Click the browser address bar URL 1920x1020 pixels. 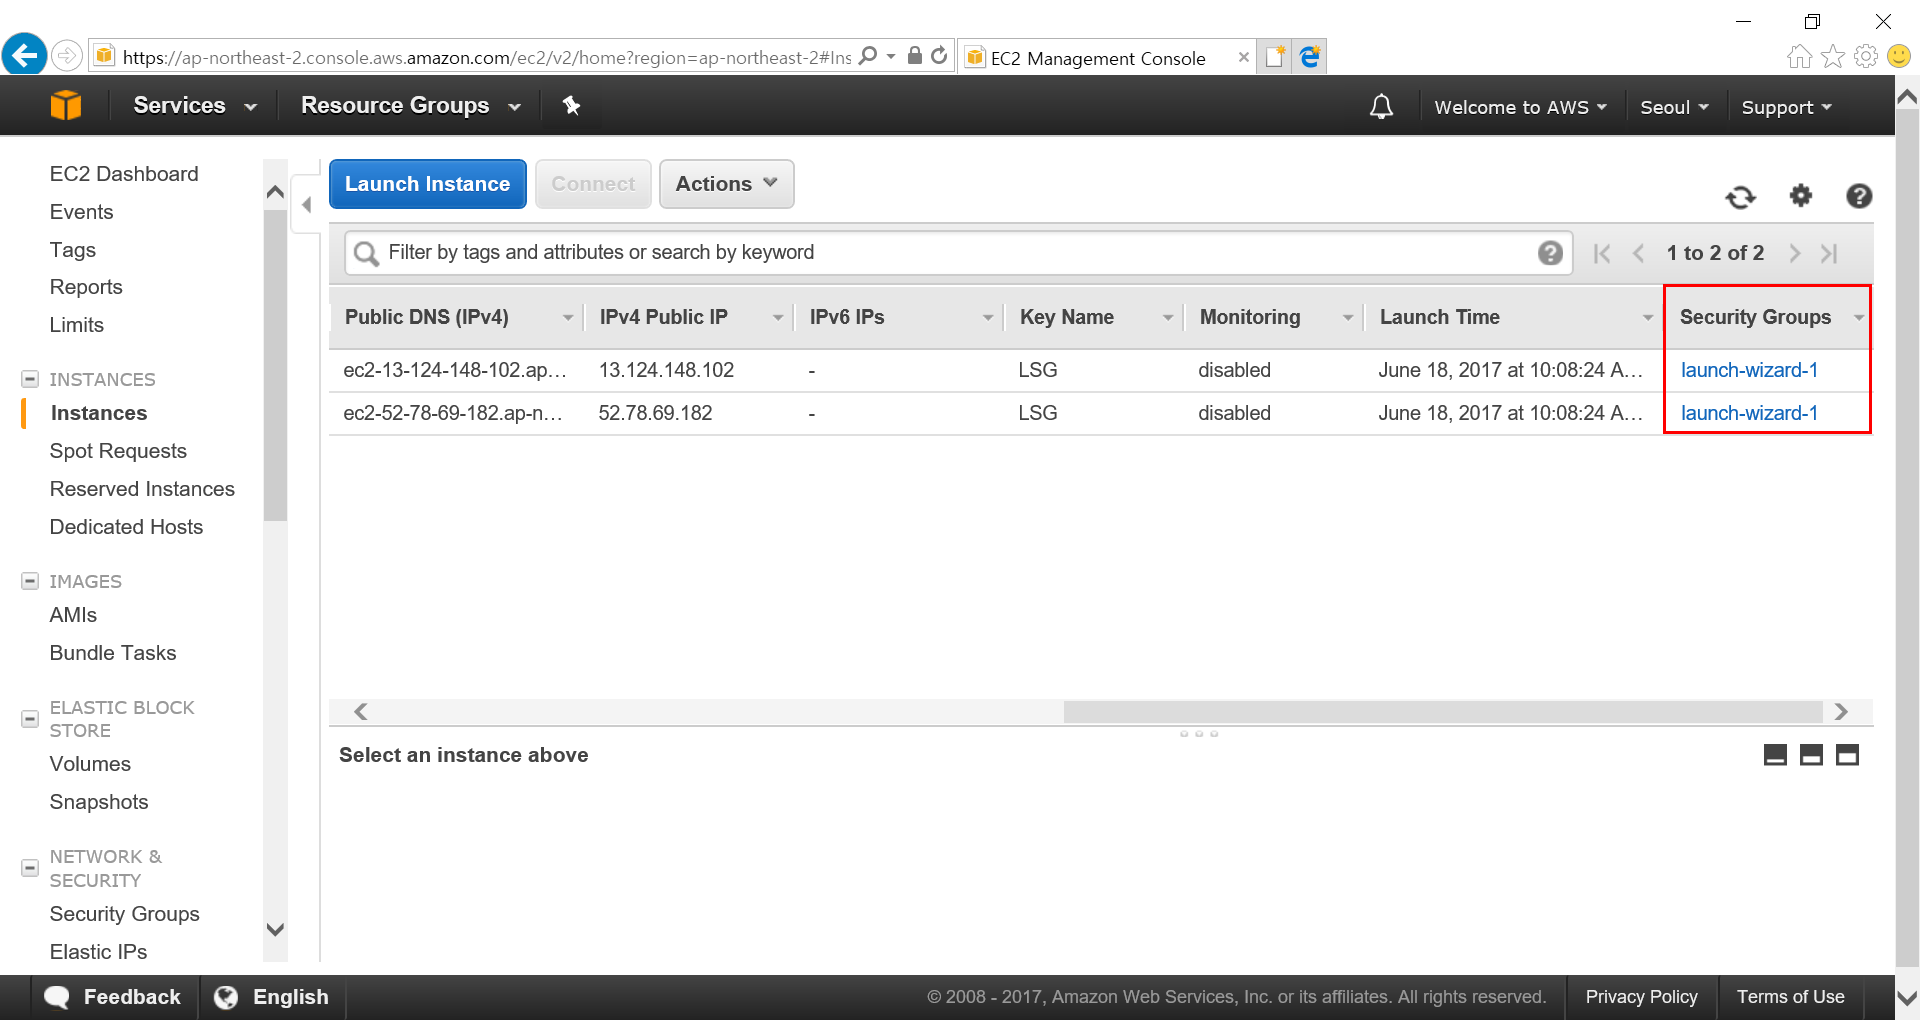click(x=486, y=57)
